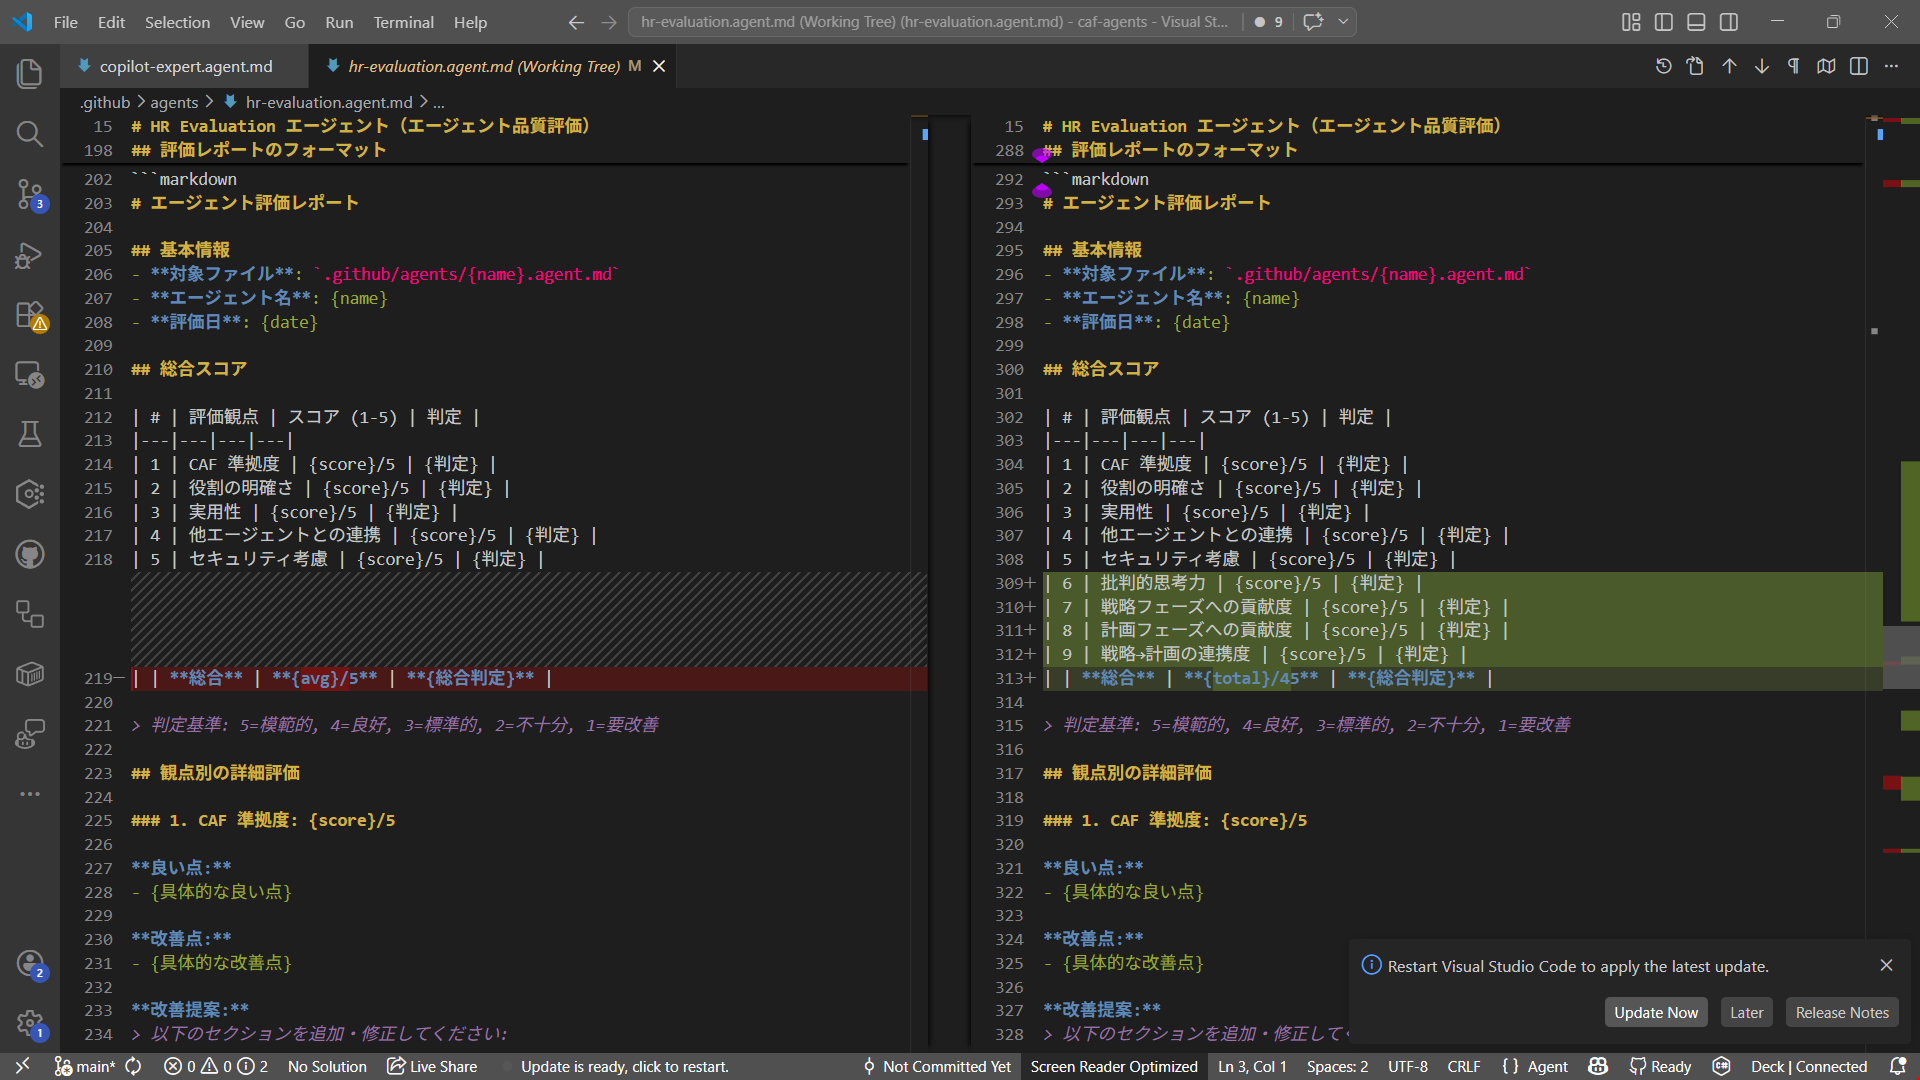Open Source Control view with 3 changes
This screenshot has width=1920, height=1080.
click(30, 194)
